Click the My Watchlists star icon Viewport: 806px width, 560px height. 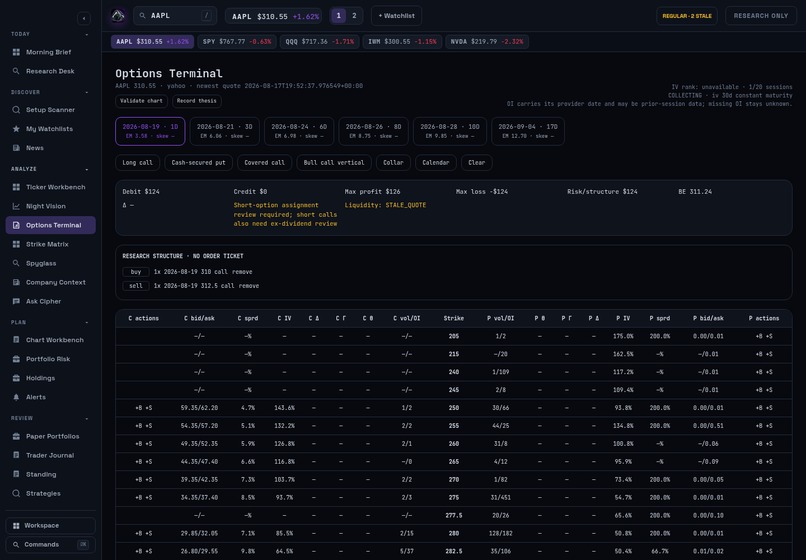coord(16,129)
